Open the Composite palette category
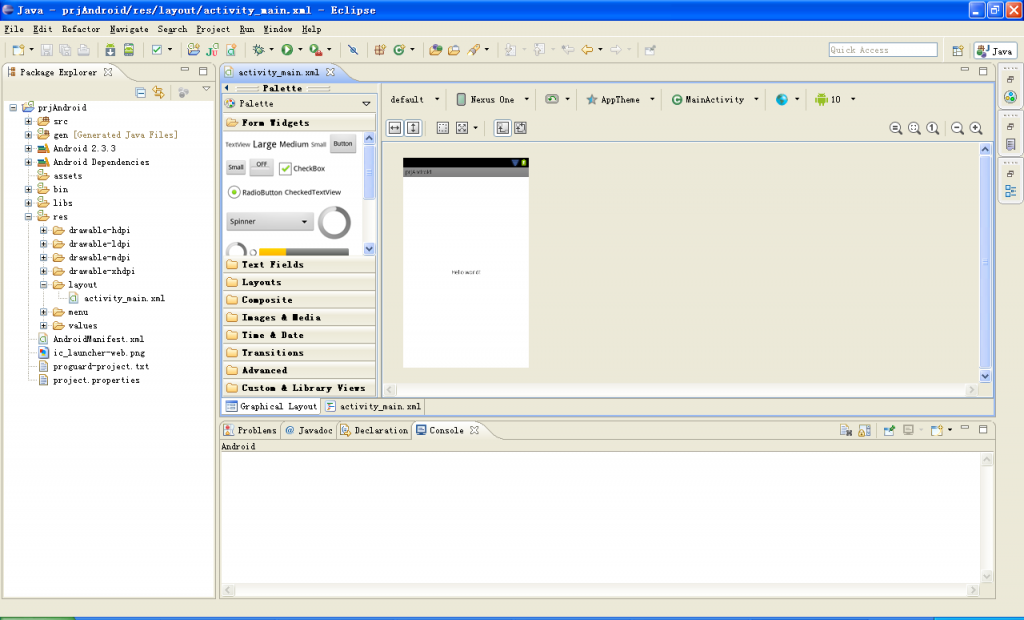The image size is (1024, 620). pyautogui.click(x=299, y=300)
